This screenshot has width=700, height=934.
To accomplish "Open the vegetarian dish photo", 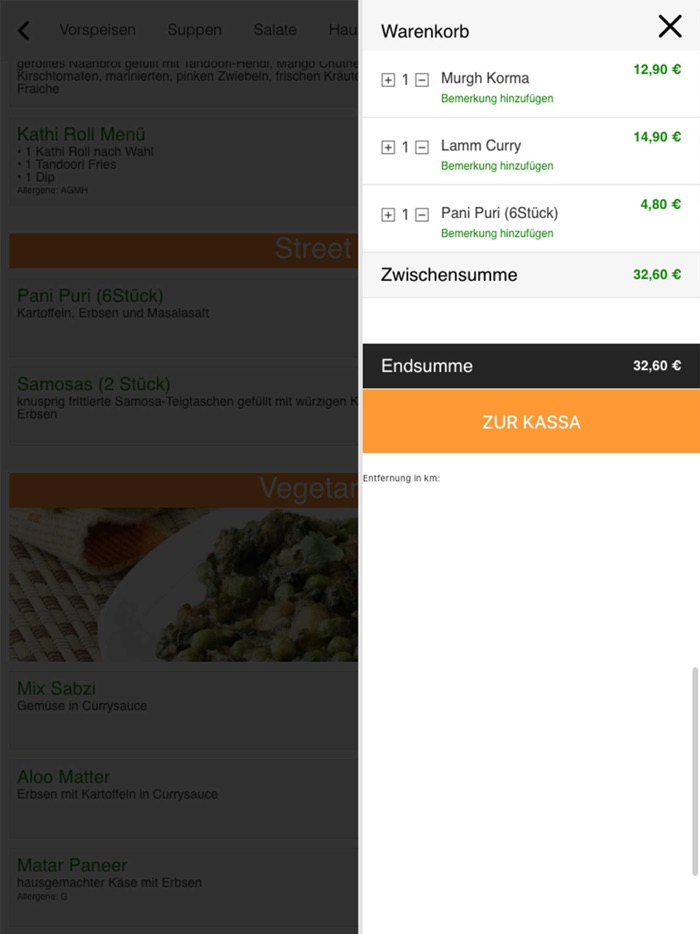I will point(183,584).
